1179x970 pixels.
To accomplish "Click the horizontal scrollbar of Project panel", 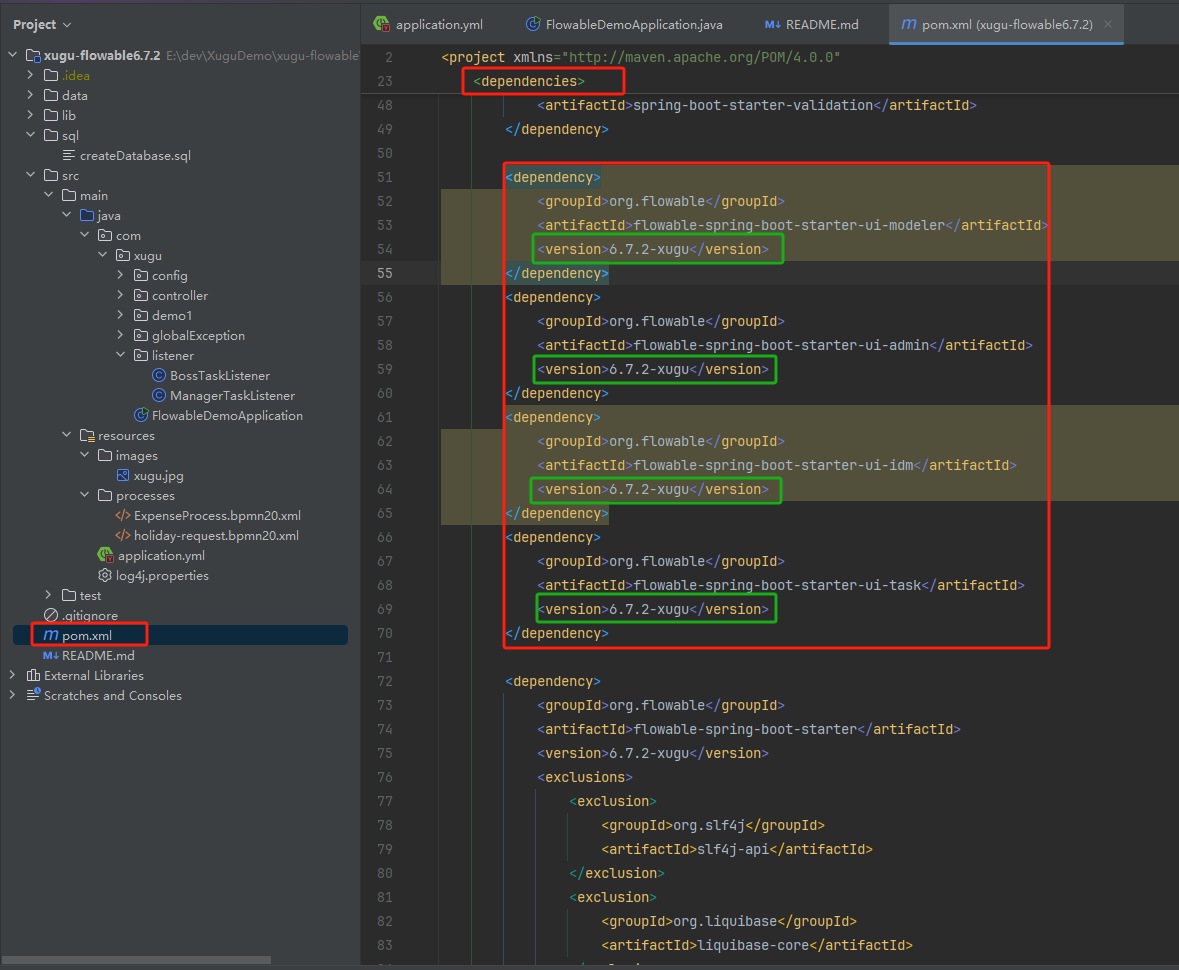I will (x=137, y=960).
